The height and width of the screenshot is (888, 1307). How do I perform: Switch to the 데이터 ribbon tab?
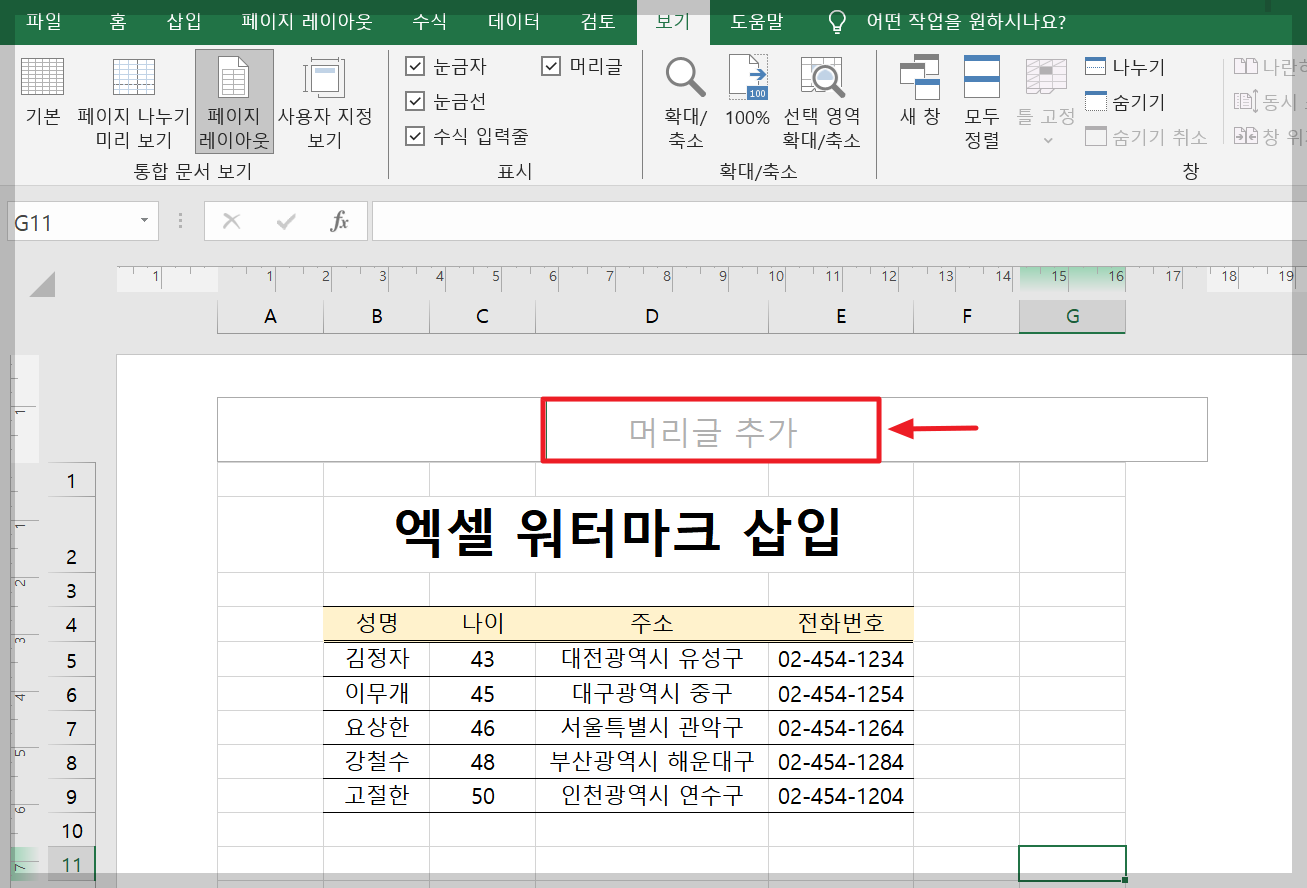tap(513, 22)
